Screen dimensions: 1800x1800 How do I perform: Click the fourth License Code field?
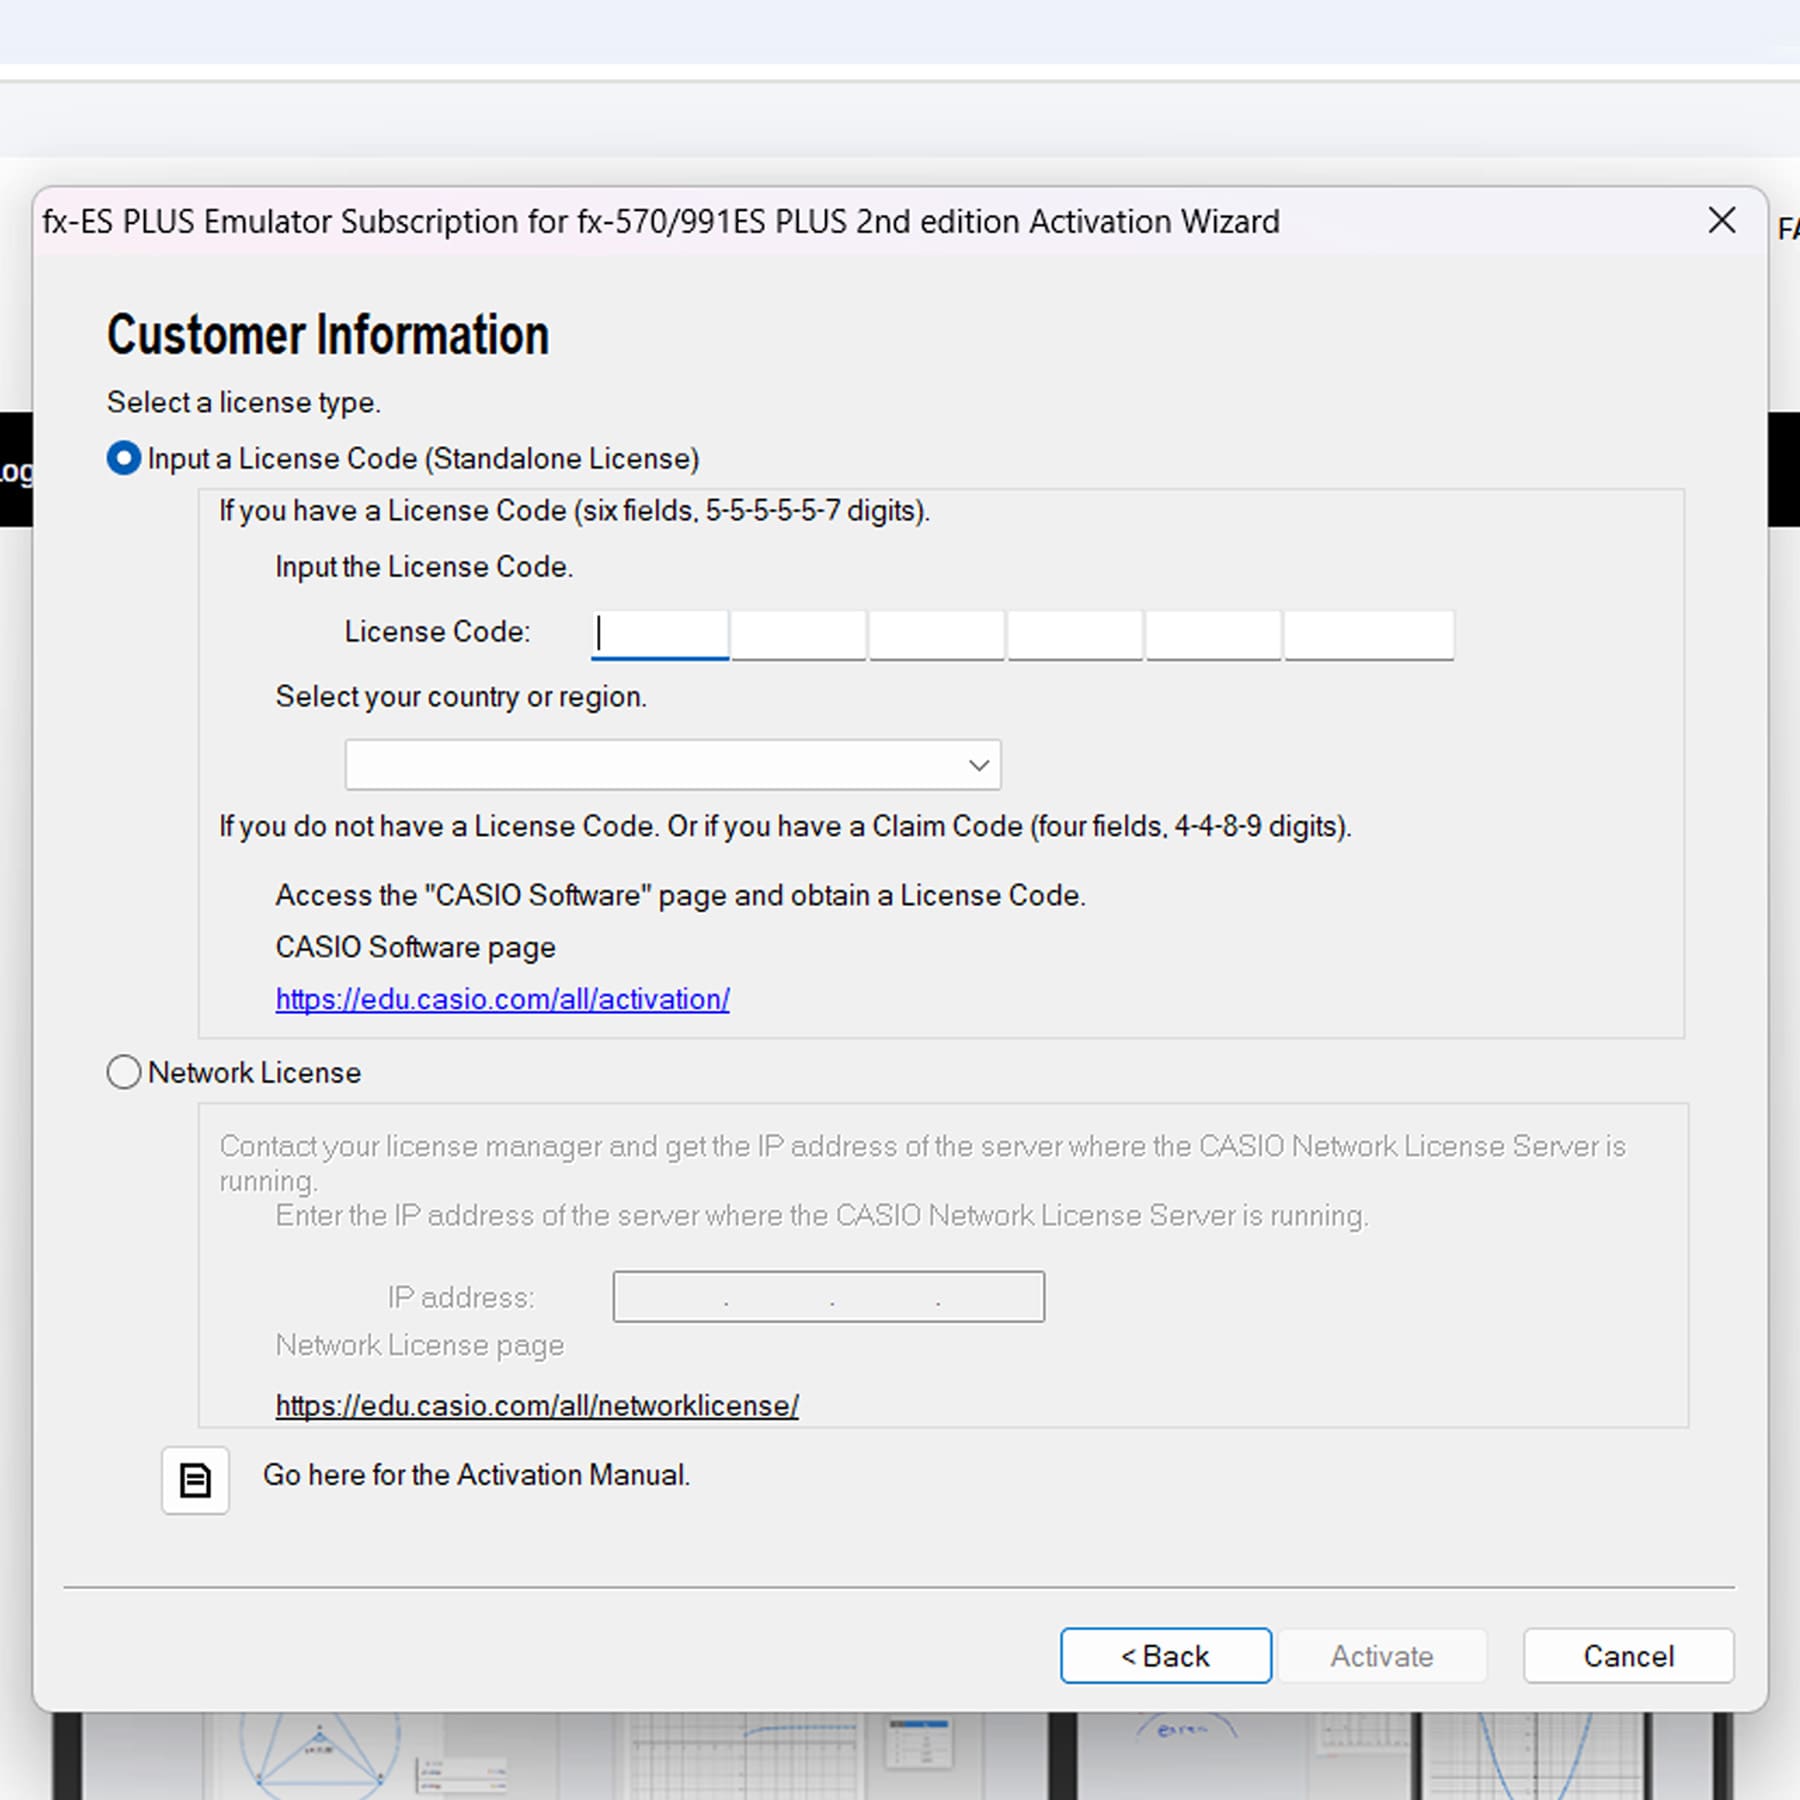click(1075, 634)
